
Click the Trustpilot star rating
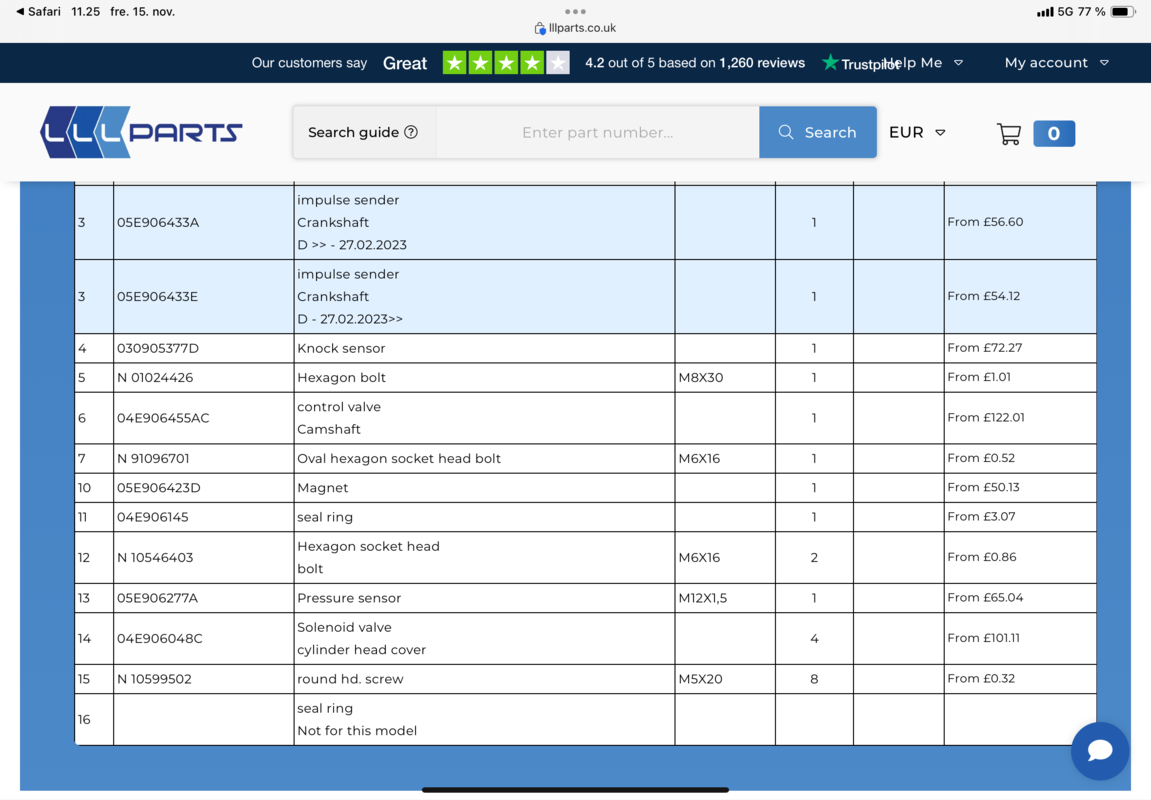506,63
